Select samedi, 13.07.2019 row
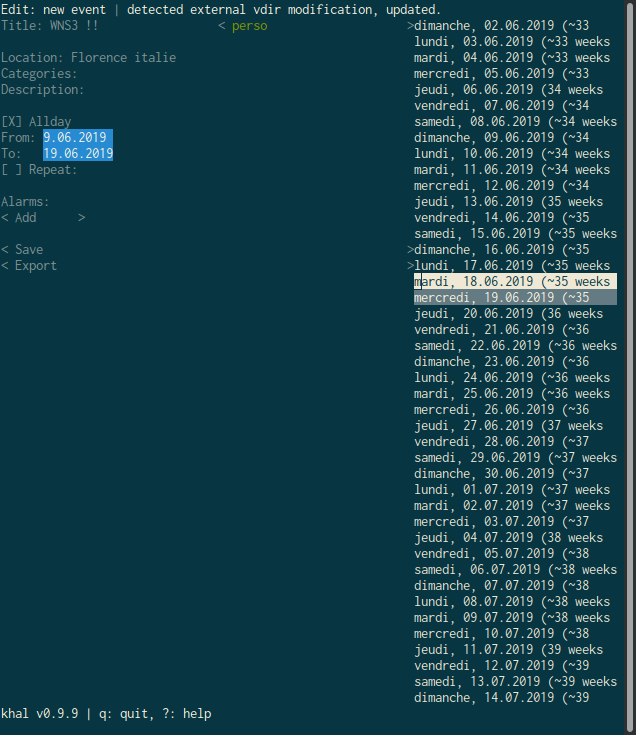Screen dimensions: 636x735 515,681
